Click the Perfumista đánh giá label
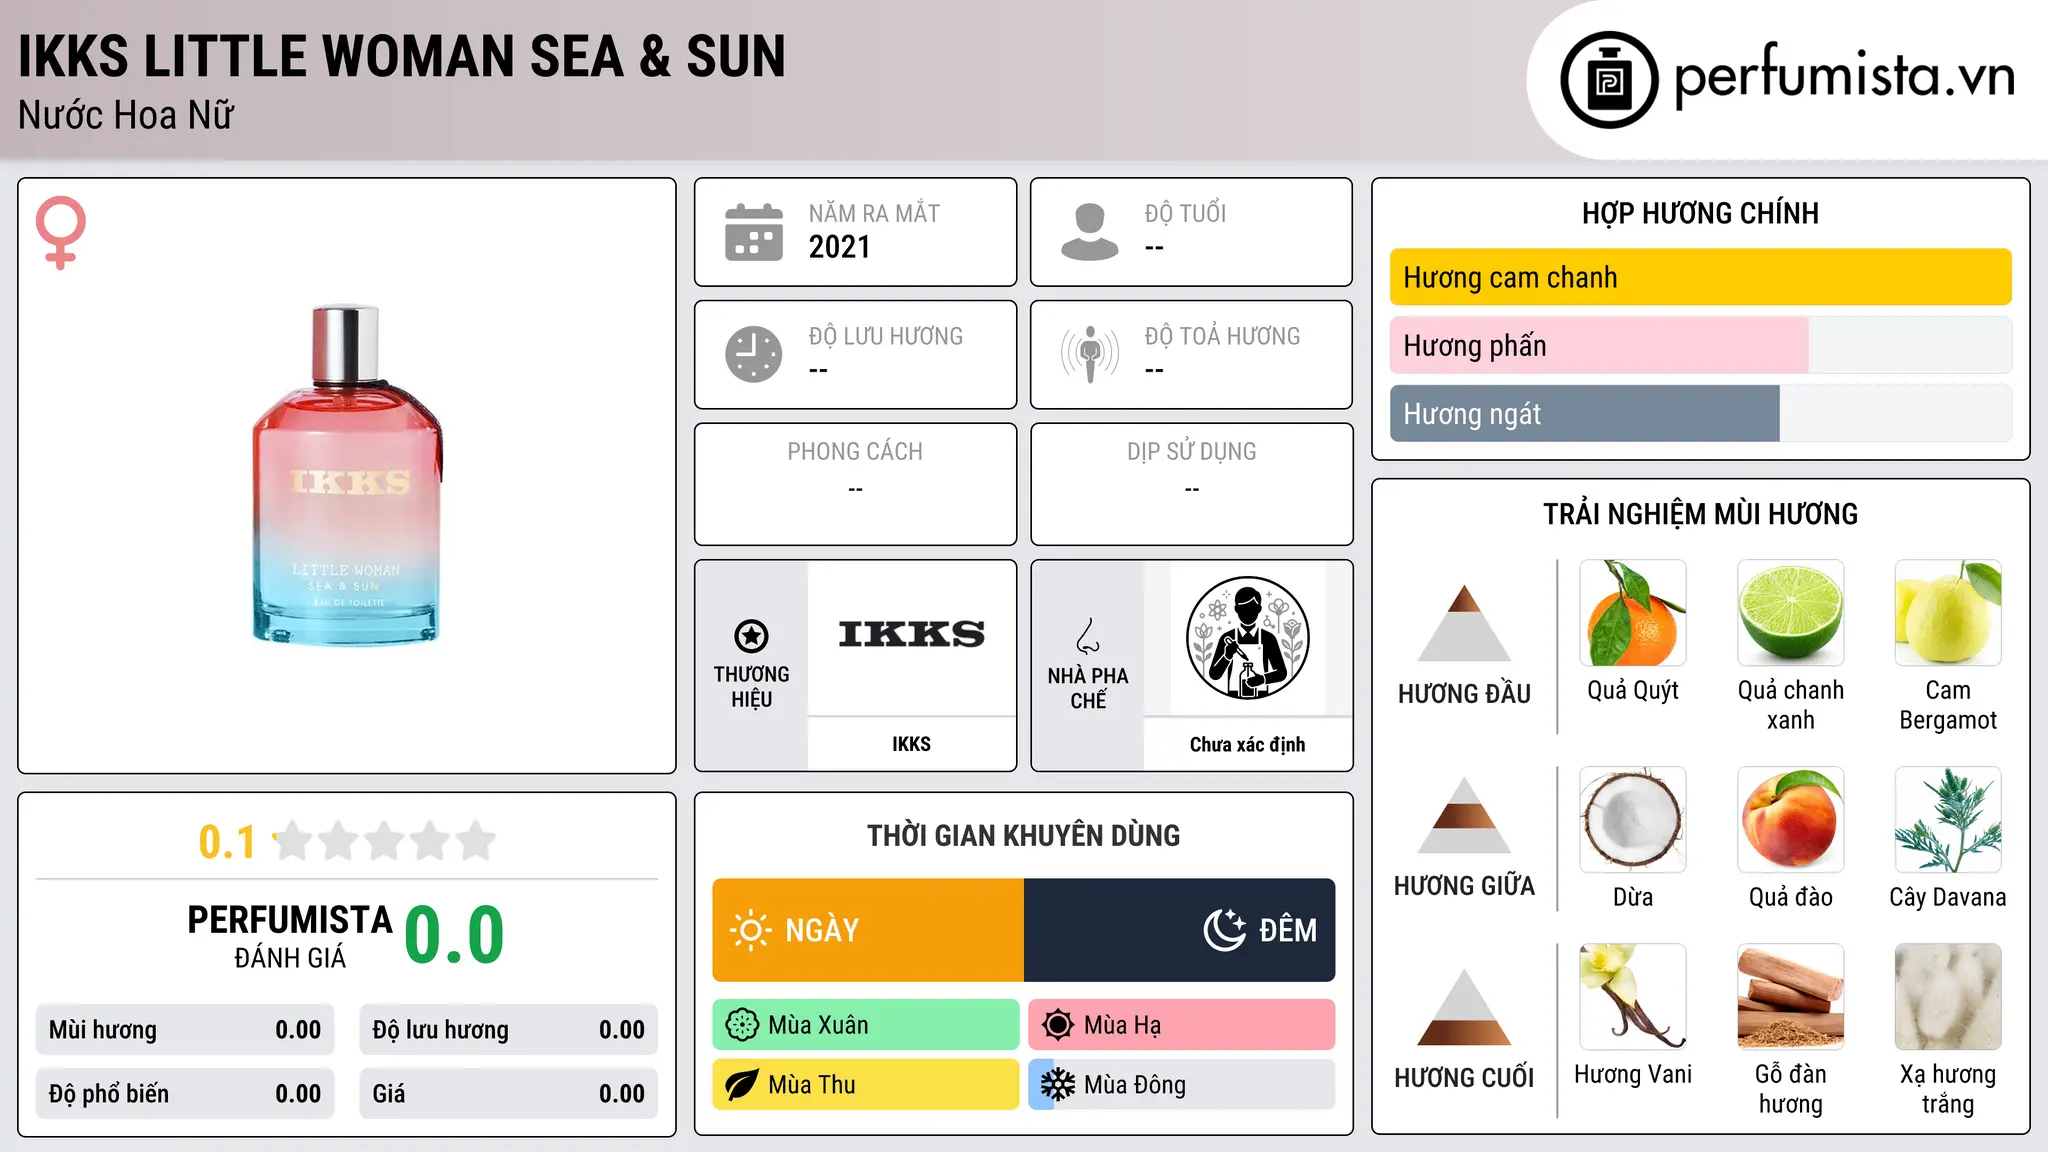This screenshot has width=2048, height=1152. [x=290, y=936]
